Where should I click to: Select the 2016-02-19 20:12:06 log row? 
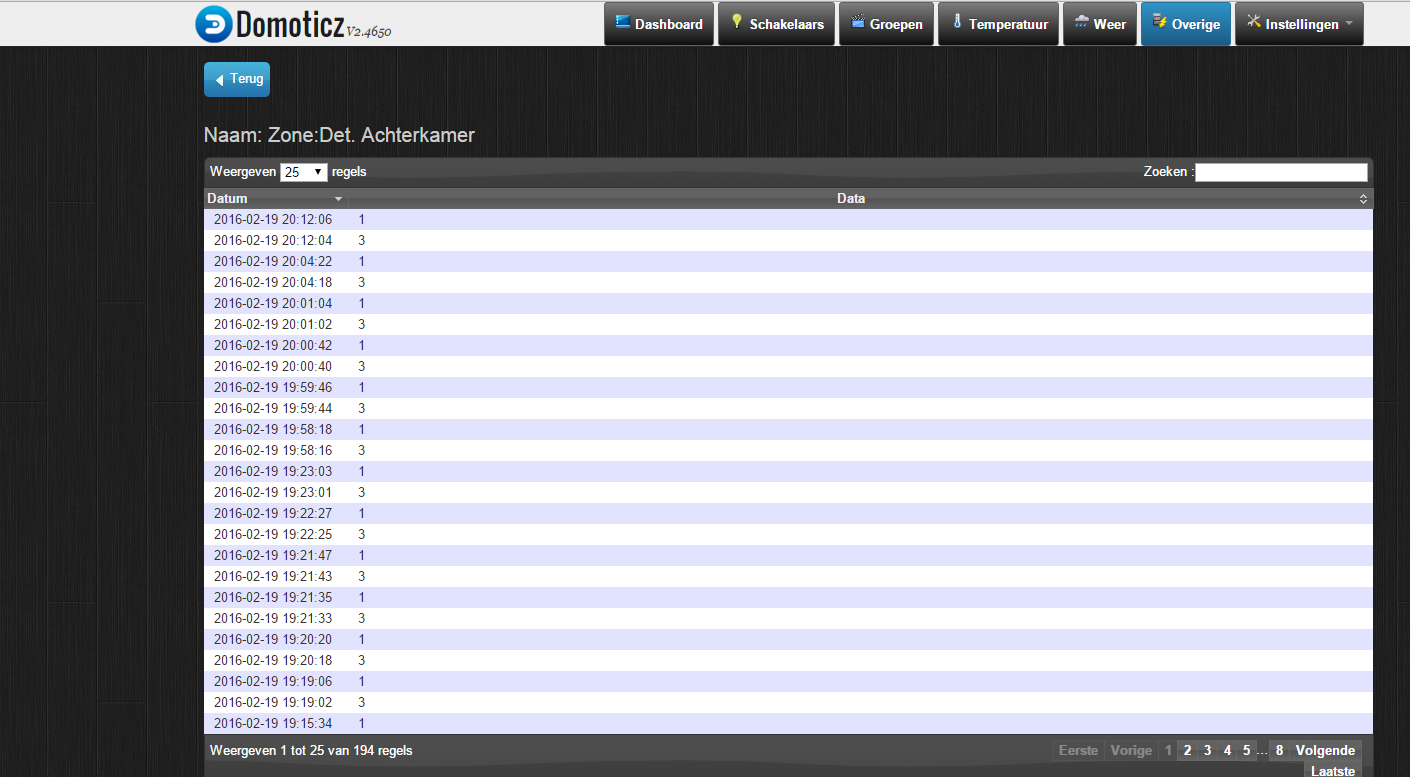(273, 219)
